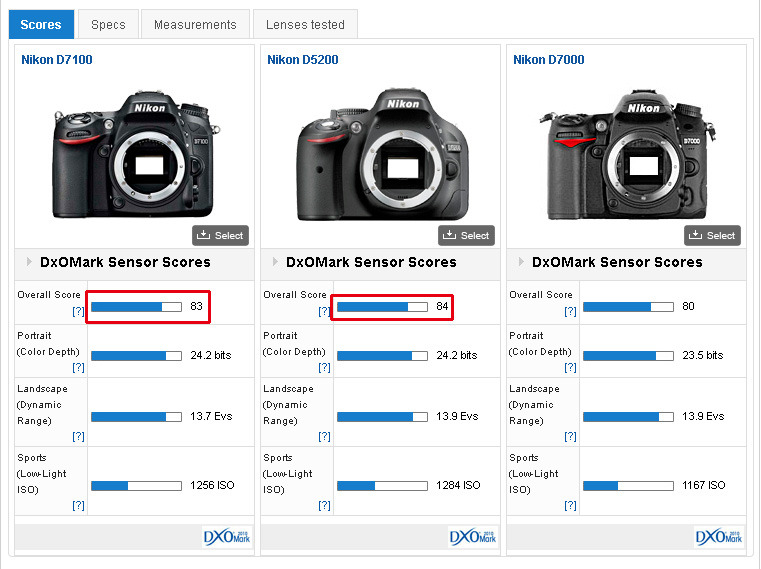
Task: Click the D7100 Sports help [?] icon
Action: pyautogui.click(x=78, y=505)
